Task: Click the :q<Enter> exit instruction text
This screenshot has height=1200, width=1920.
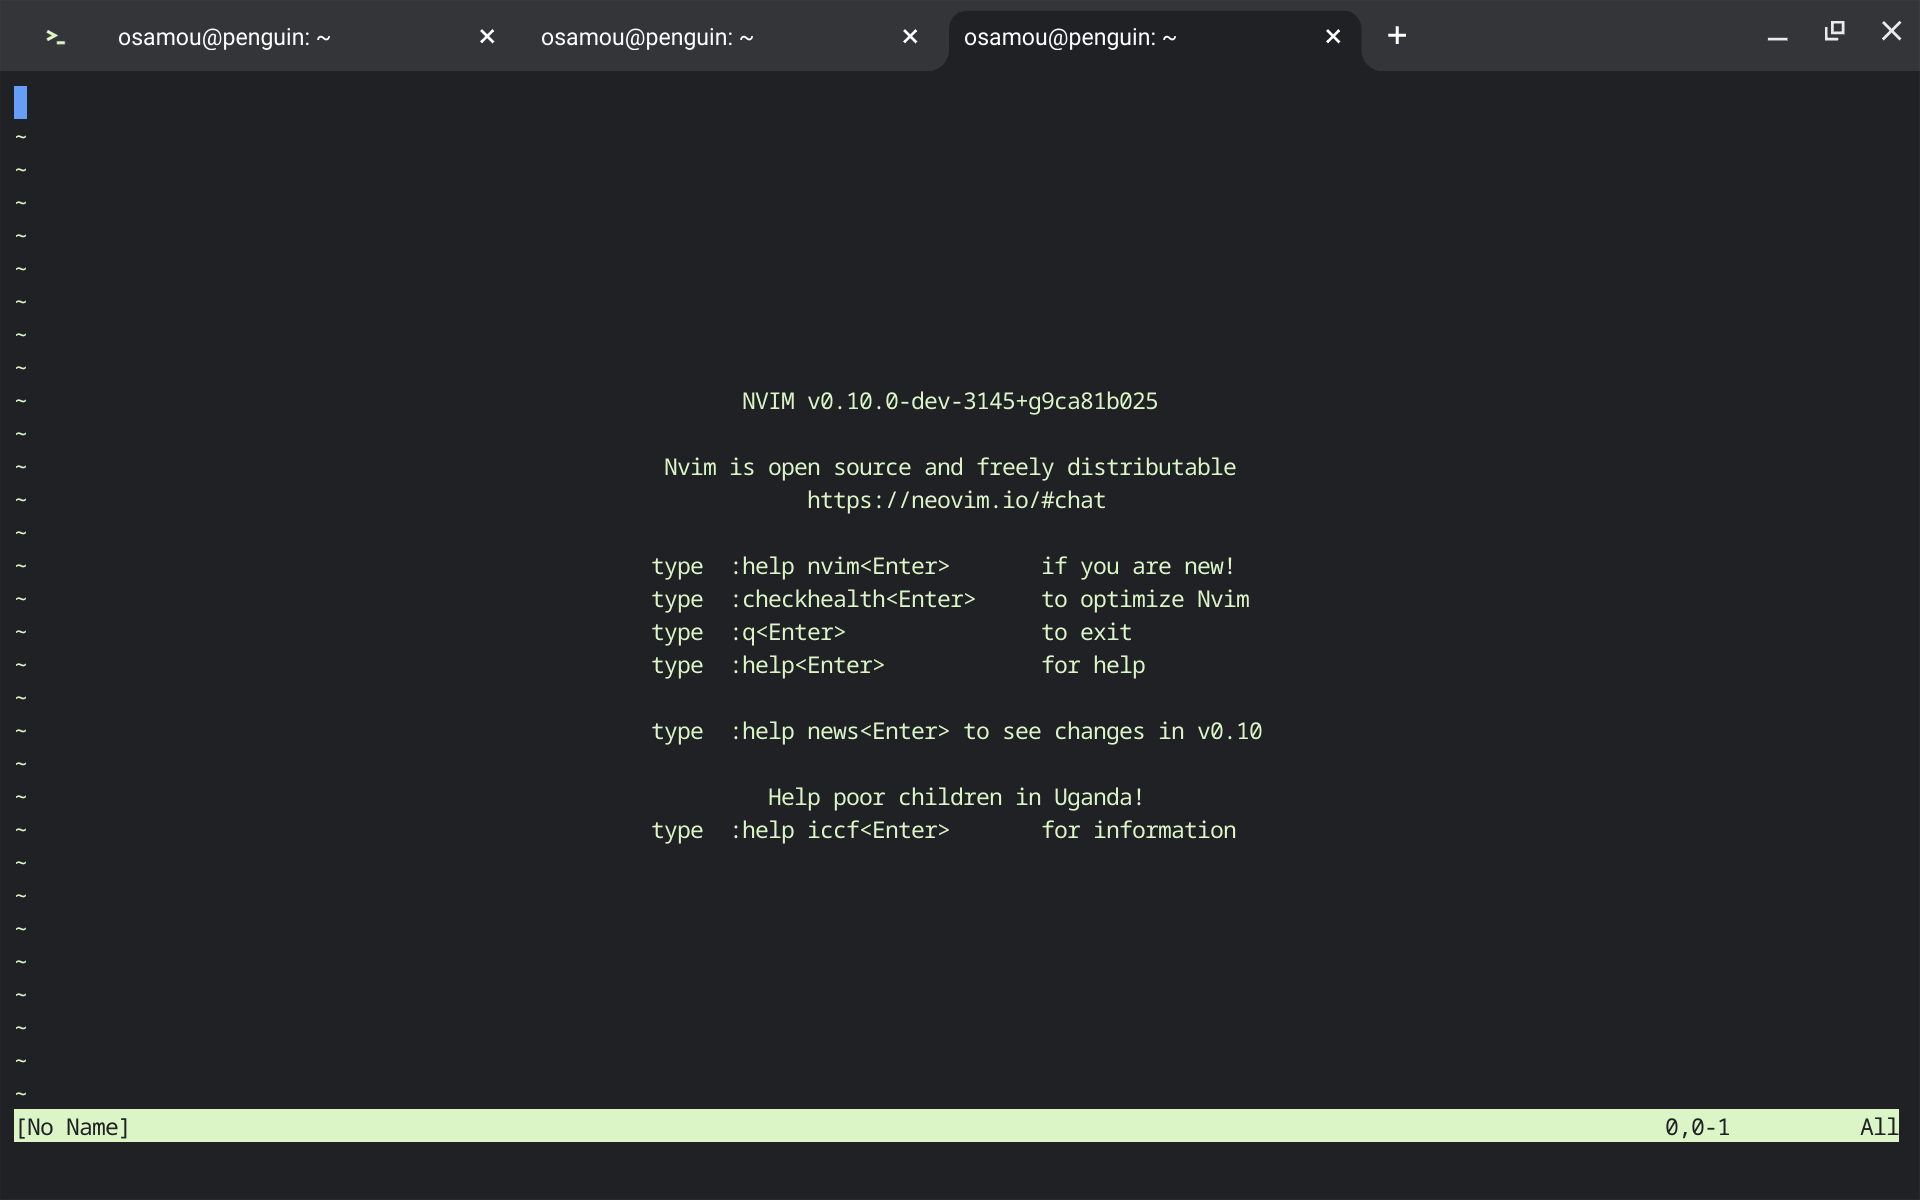Action: point(787,632)
